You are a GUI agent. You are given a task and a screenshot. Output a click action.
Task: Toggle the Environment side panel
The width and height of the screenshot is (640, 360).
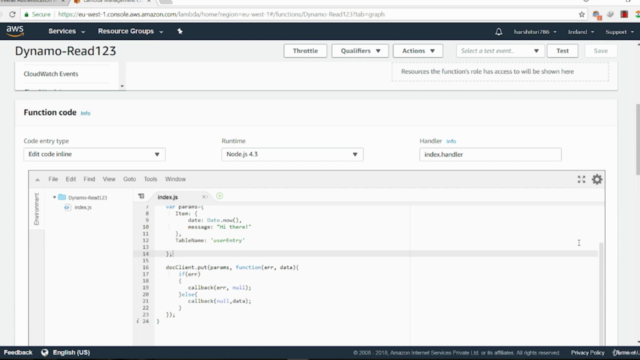pyautogui.click(x=37, y=209)
